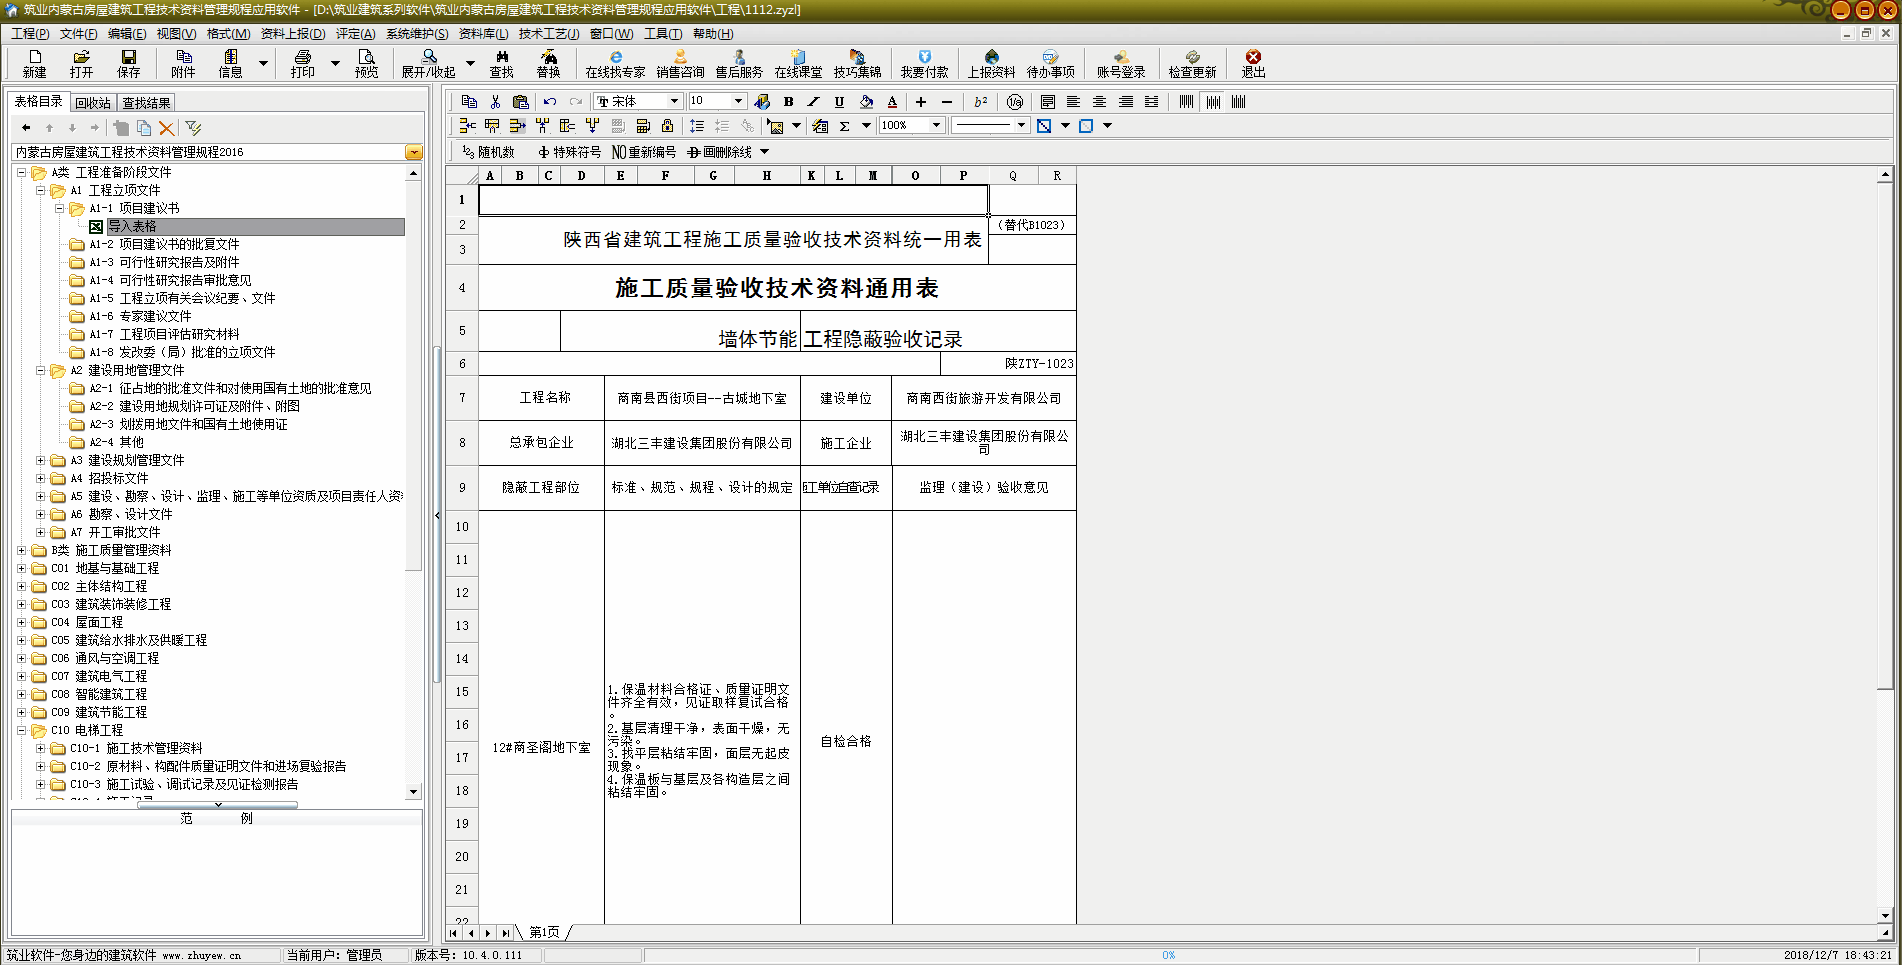Toggle bold formatting

788,102
